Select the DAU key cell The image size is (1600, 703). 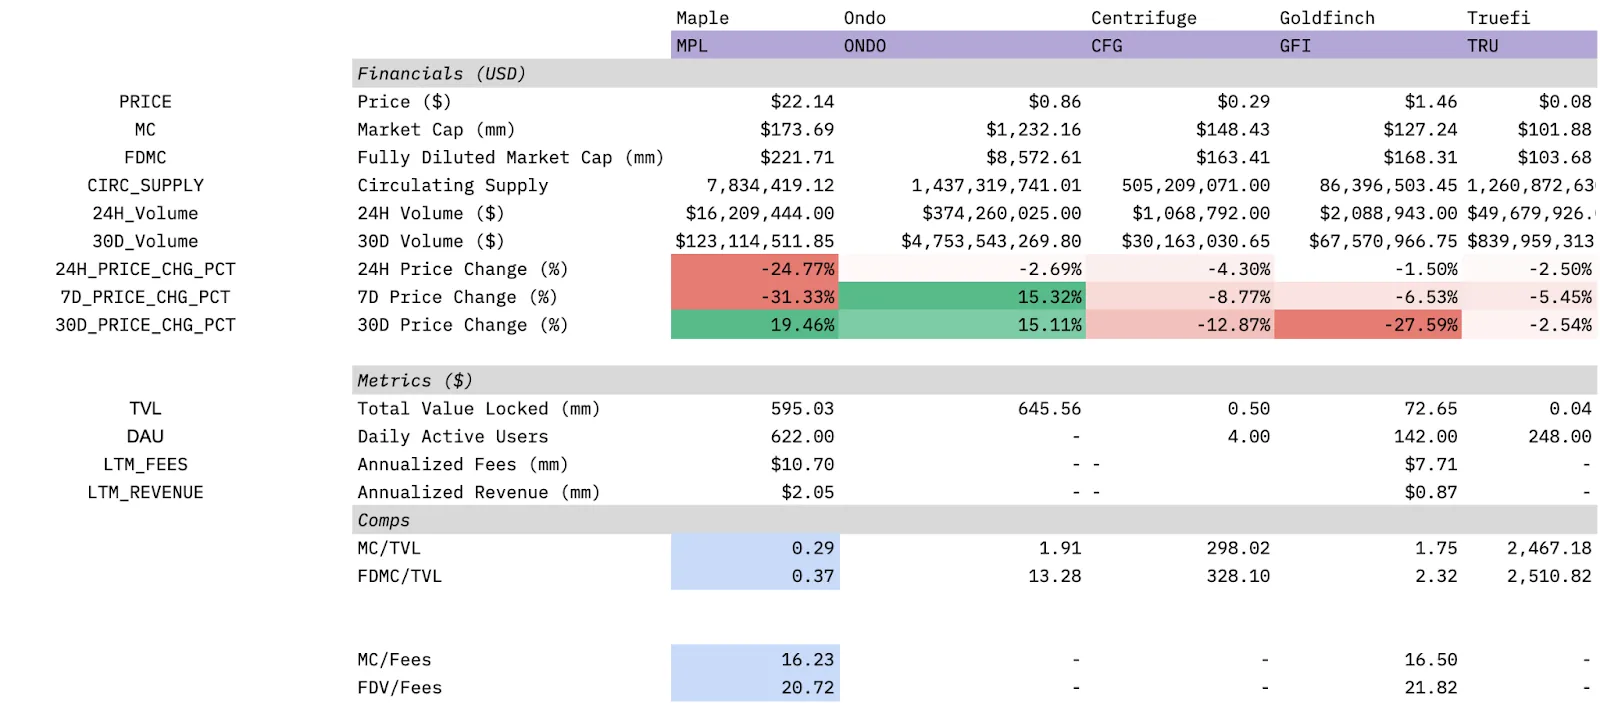click(x=145, y=437)
